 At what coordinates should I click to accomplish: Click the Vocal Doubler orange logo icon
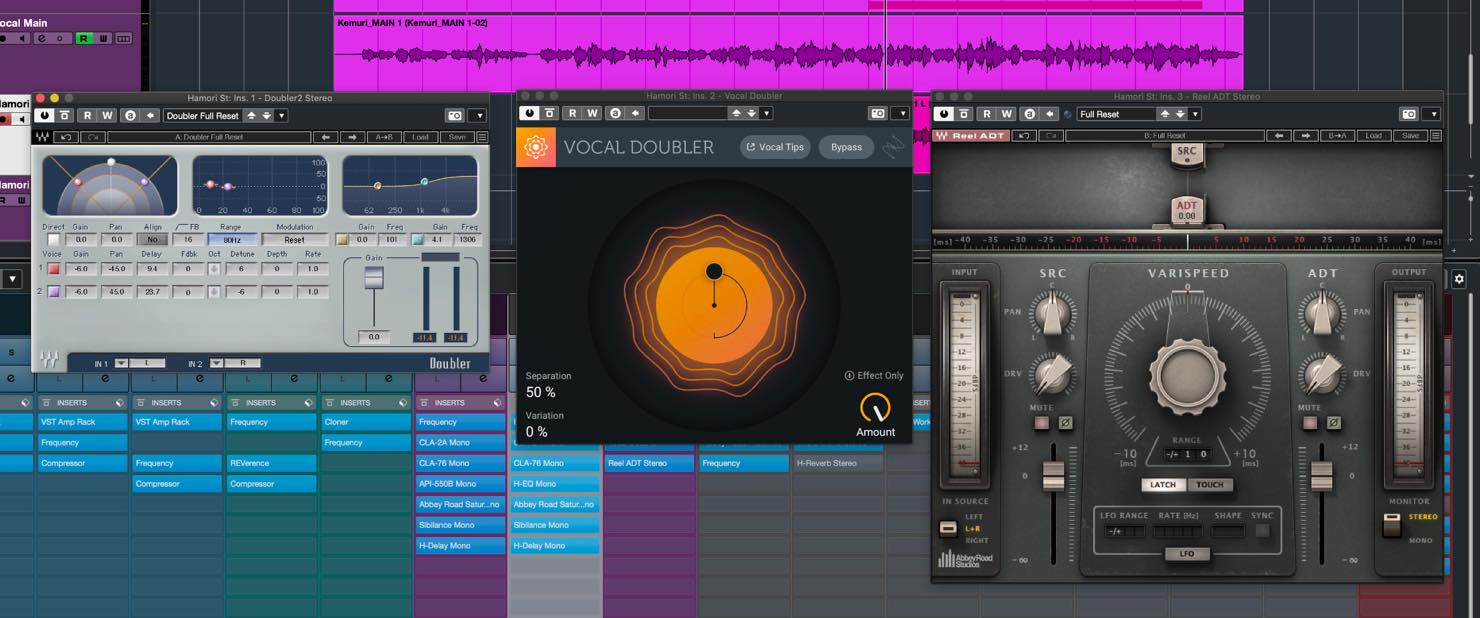(x=536, y=147)
